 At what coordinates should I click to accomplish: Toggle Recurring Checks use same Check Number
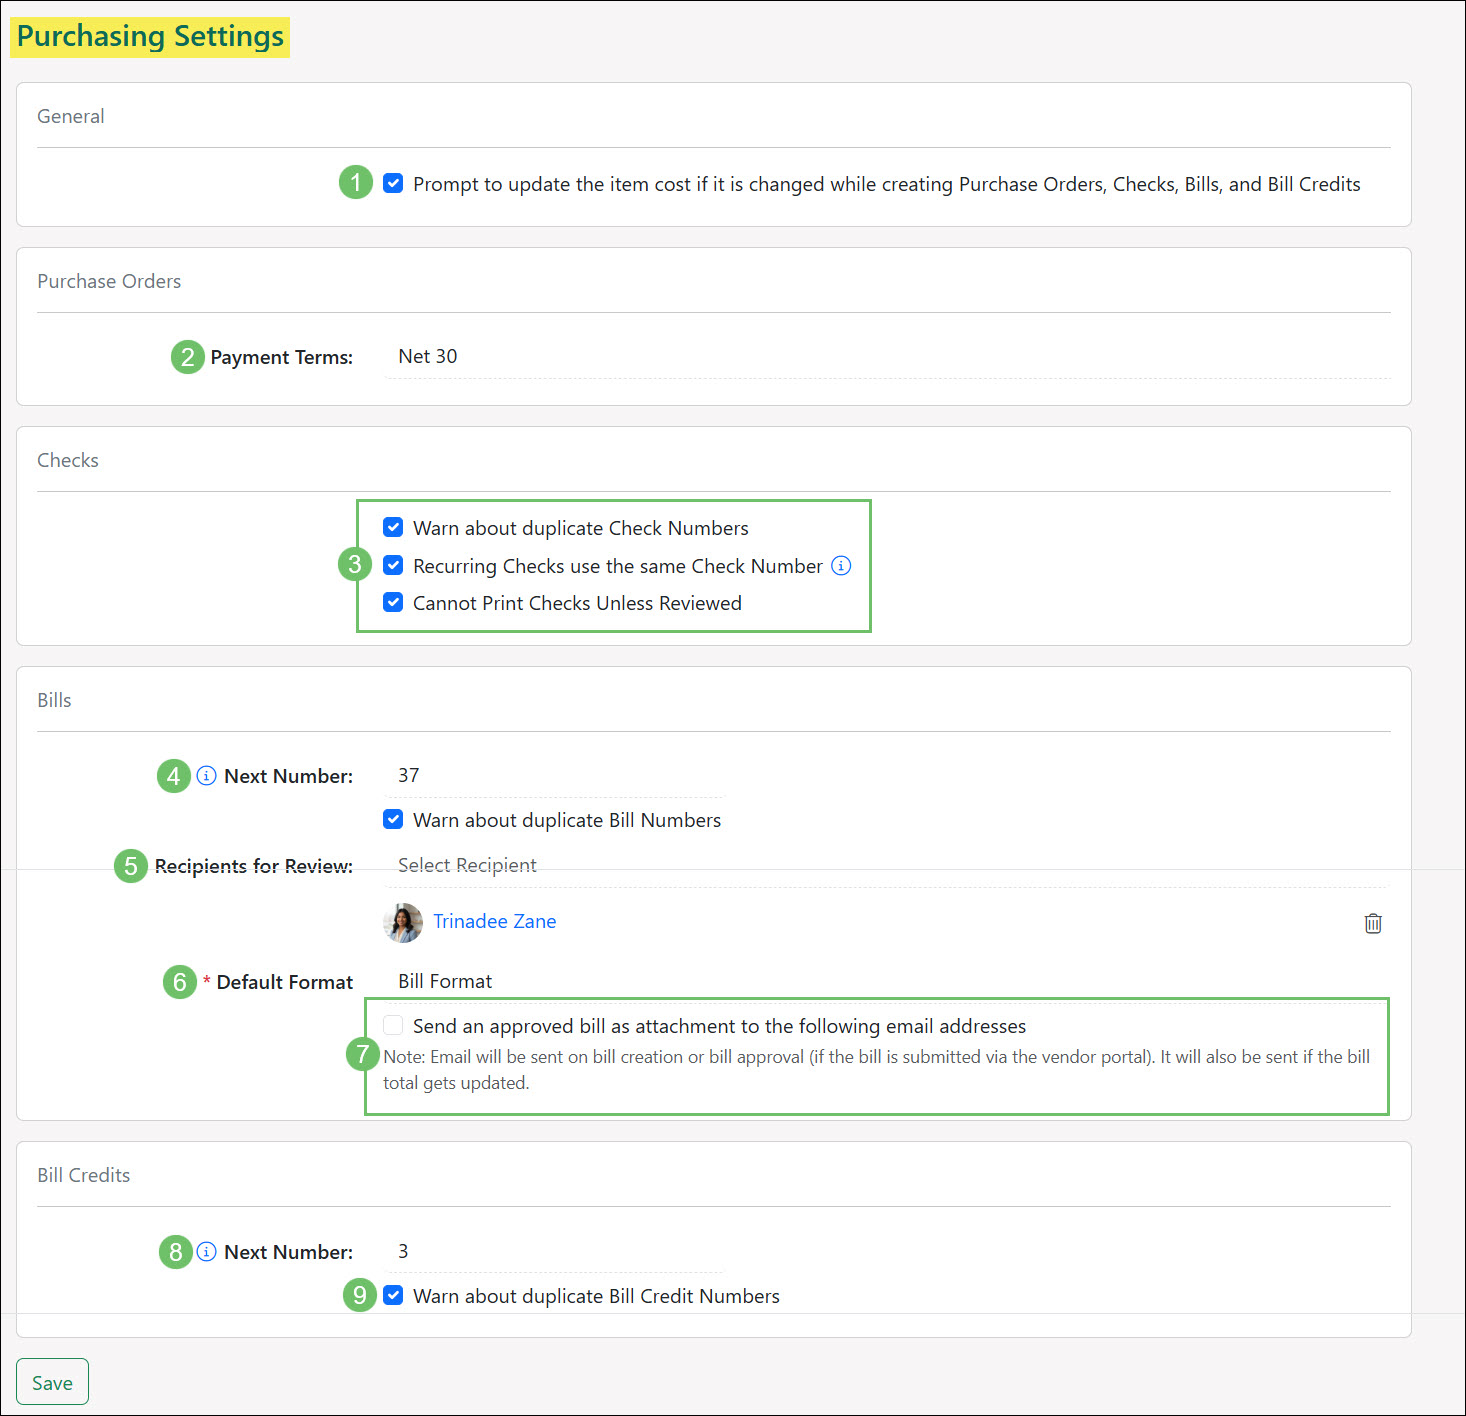pyautogui.click(x=393, y=565)
